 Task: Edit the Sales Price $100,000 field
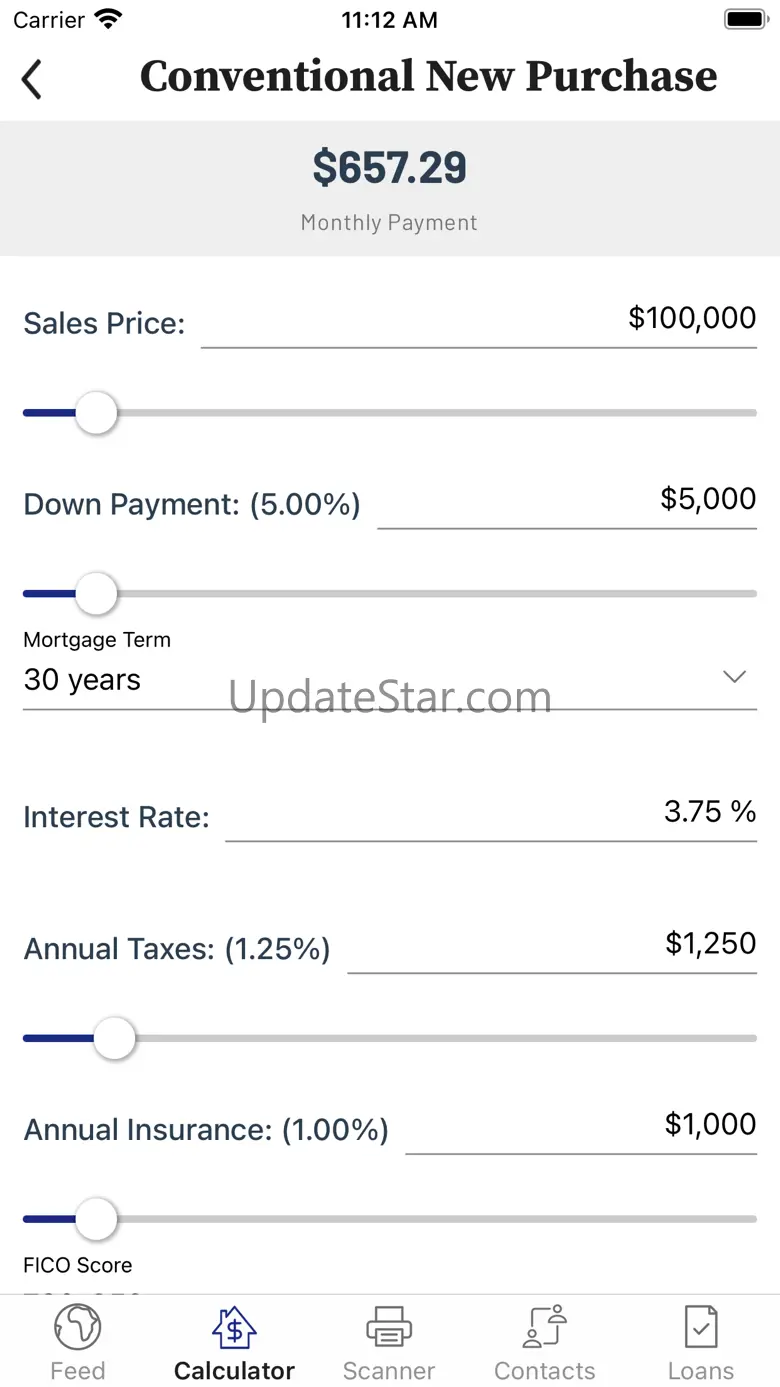pyautogui.click(x=478, y=320)
